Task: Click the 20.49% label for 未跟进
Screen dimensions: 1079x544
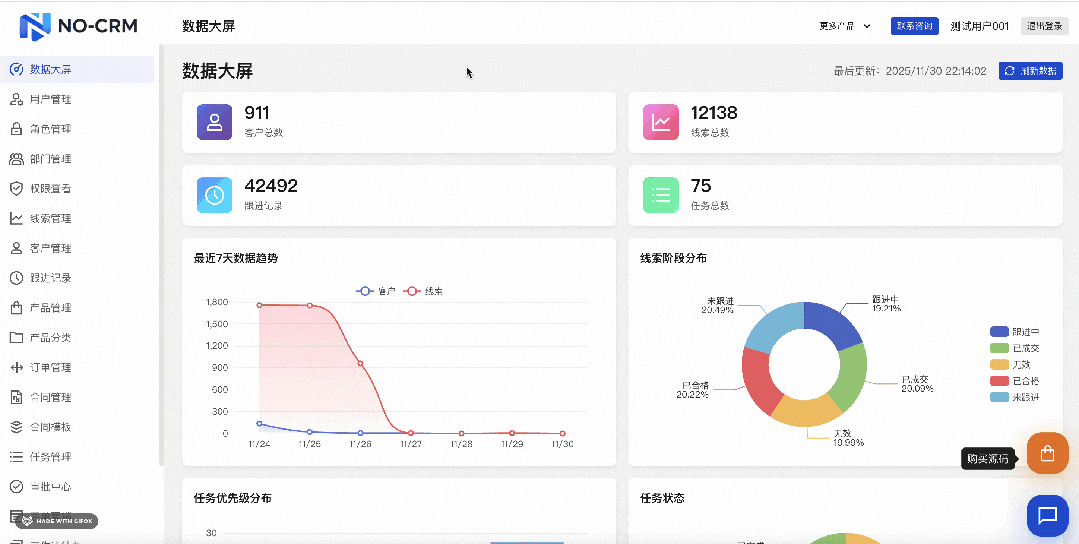Action: (717, 310)
